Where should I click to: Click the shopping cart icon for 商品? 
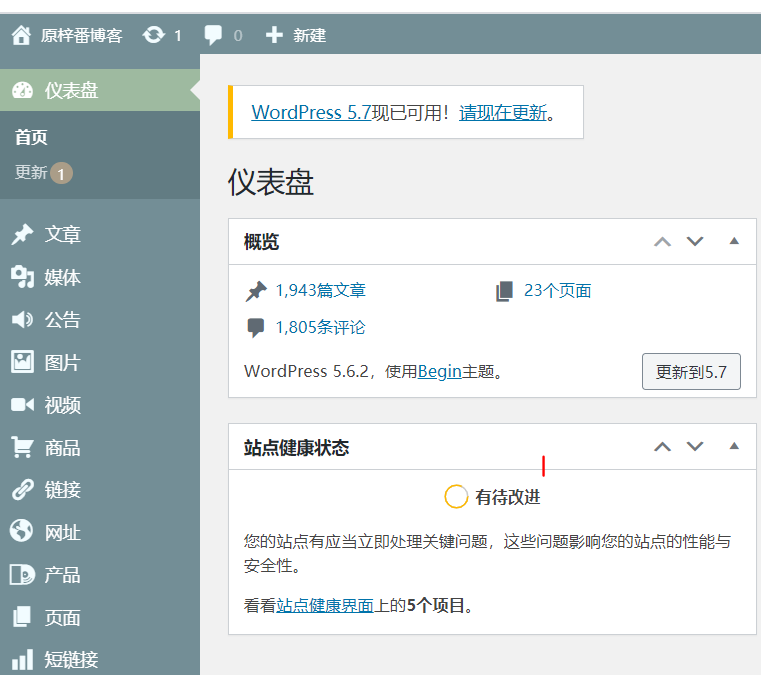(x=22, y=447)
